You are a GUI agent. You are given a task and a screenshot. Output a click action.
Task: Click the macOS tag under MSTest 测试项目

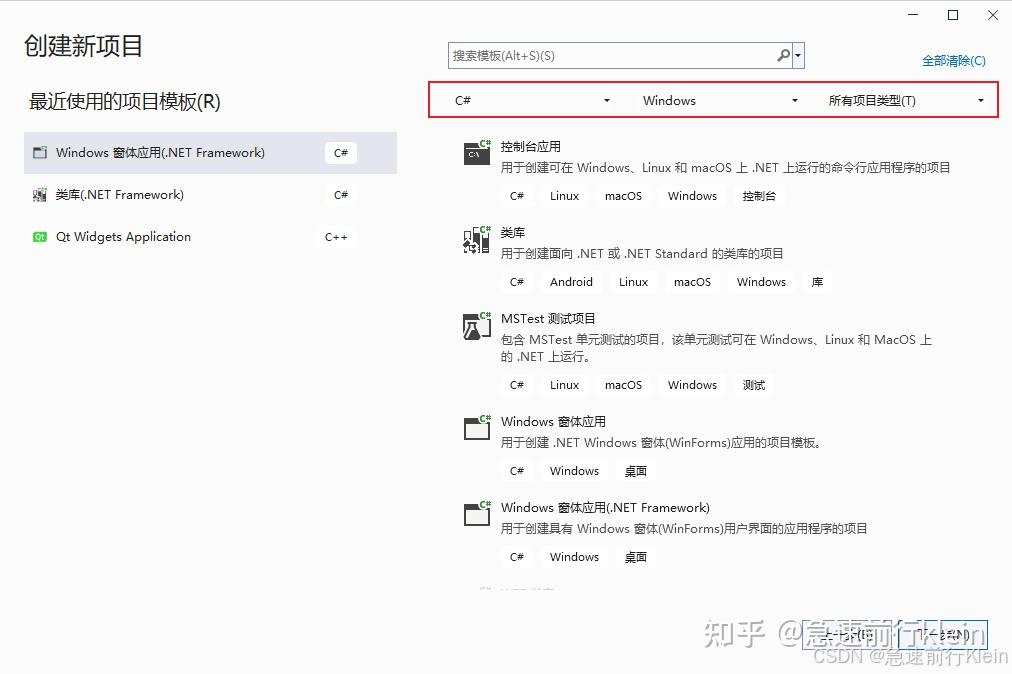coord(623,385)
